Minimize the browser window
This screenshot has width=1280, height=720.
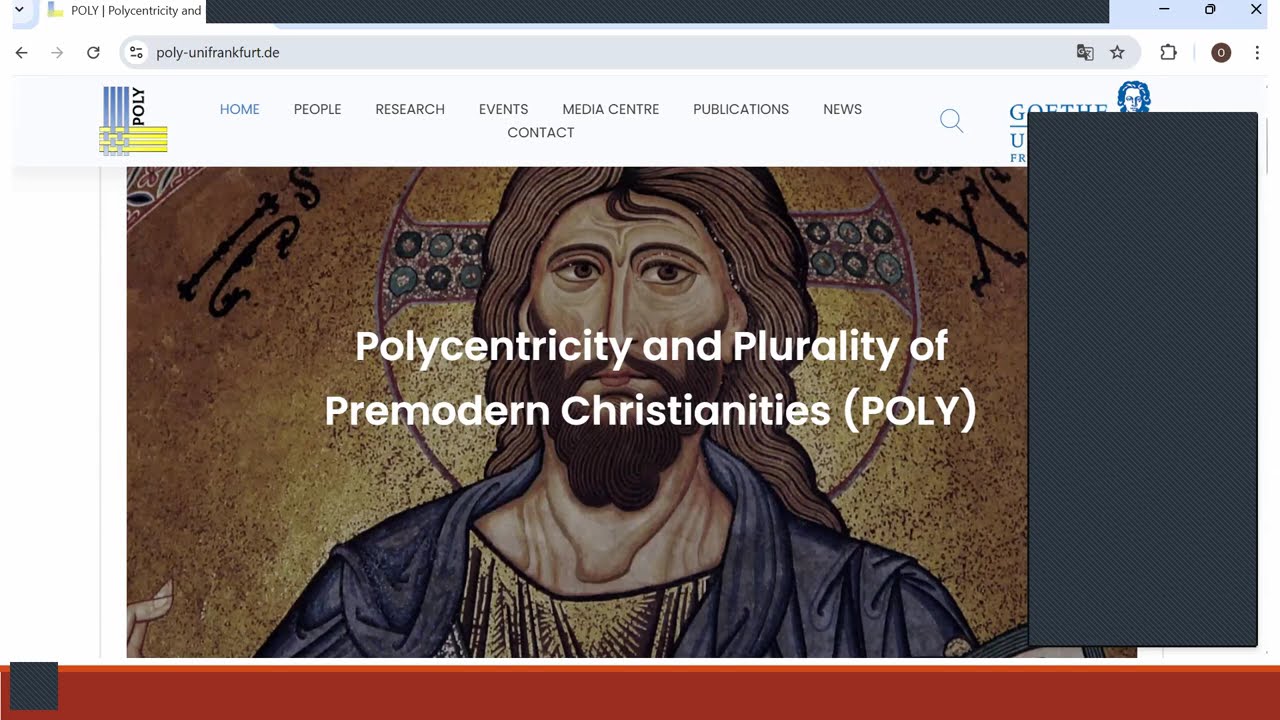[1164, 10]
